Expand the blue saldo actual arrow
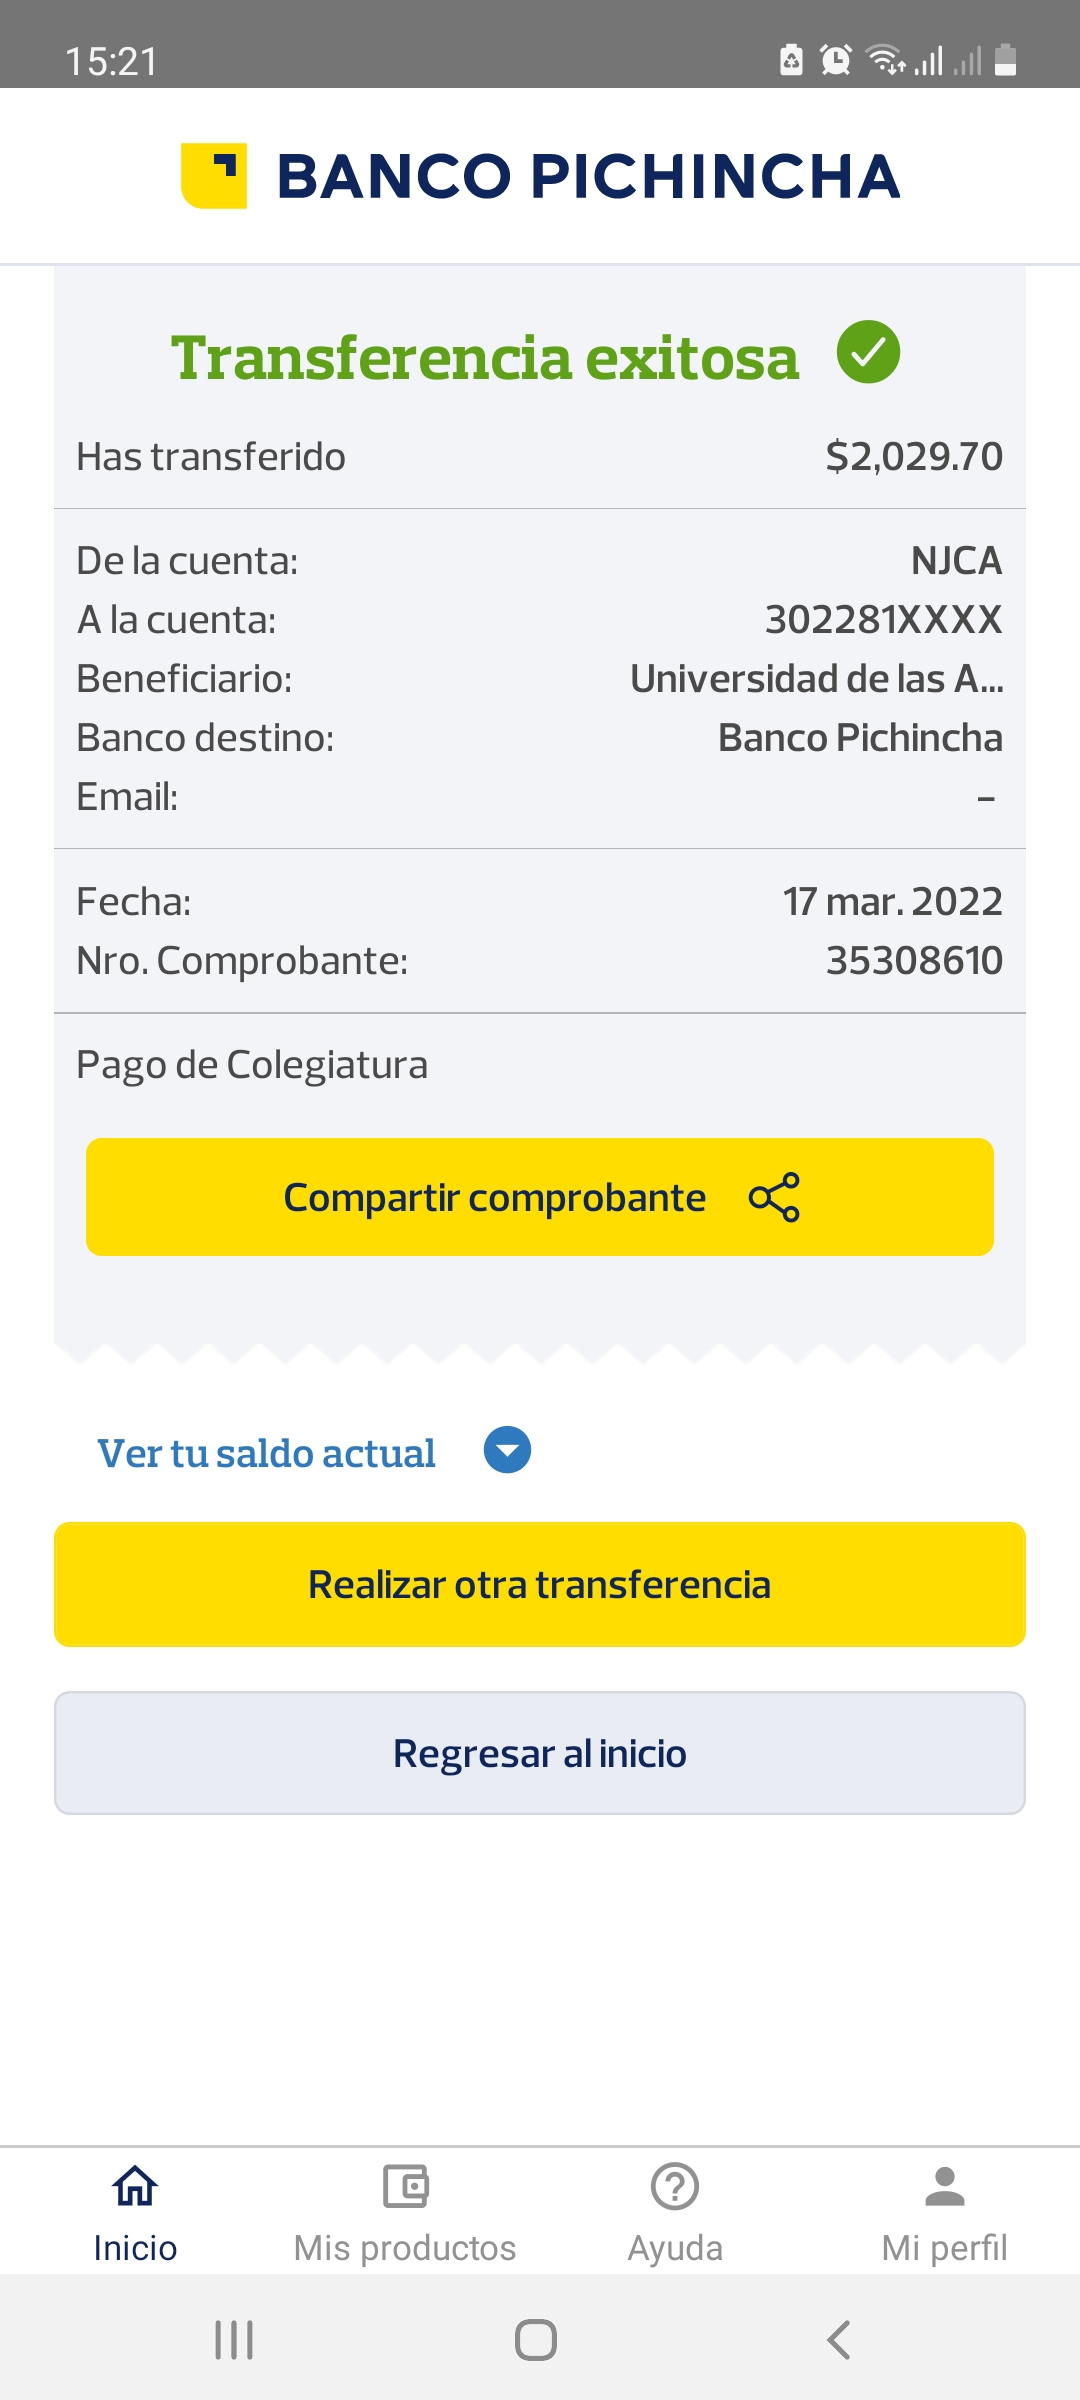 click(507, 1450)
